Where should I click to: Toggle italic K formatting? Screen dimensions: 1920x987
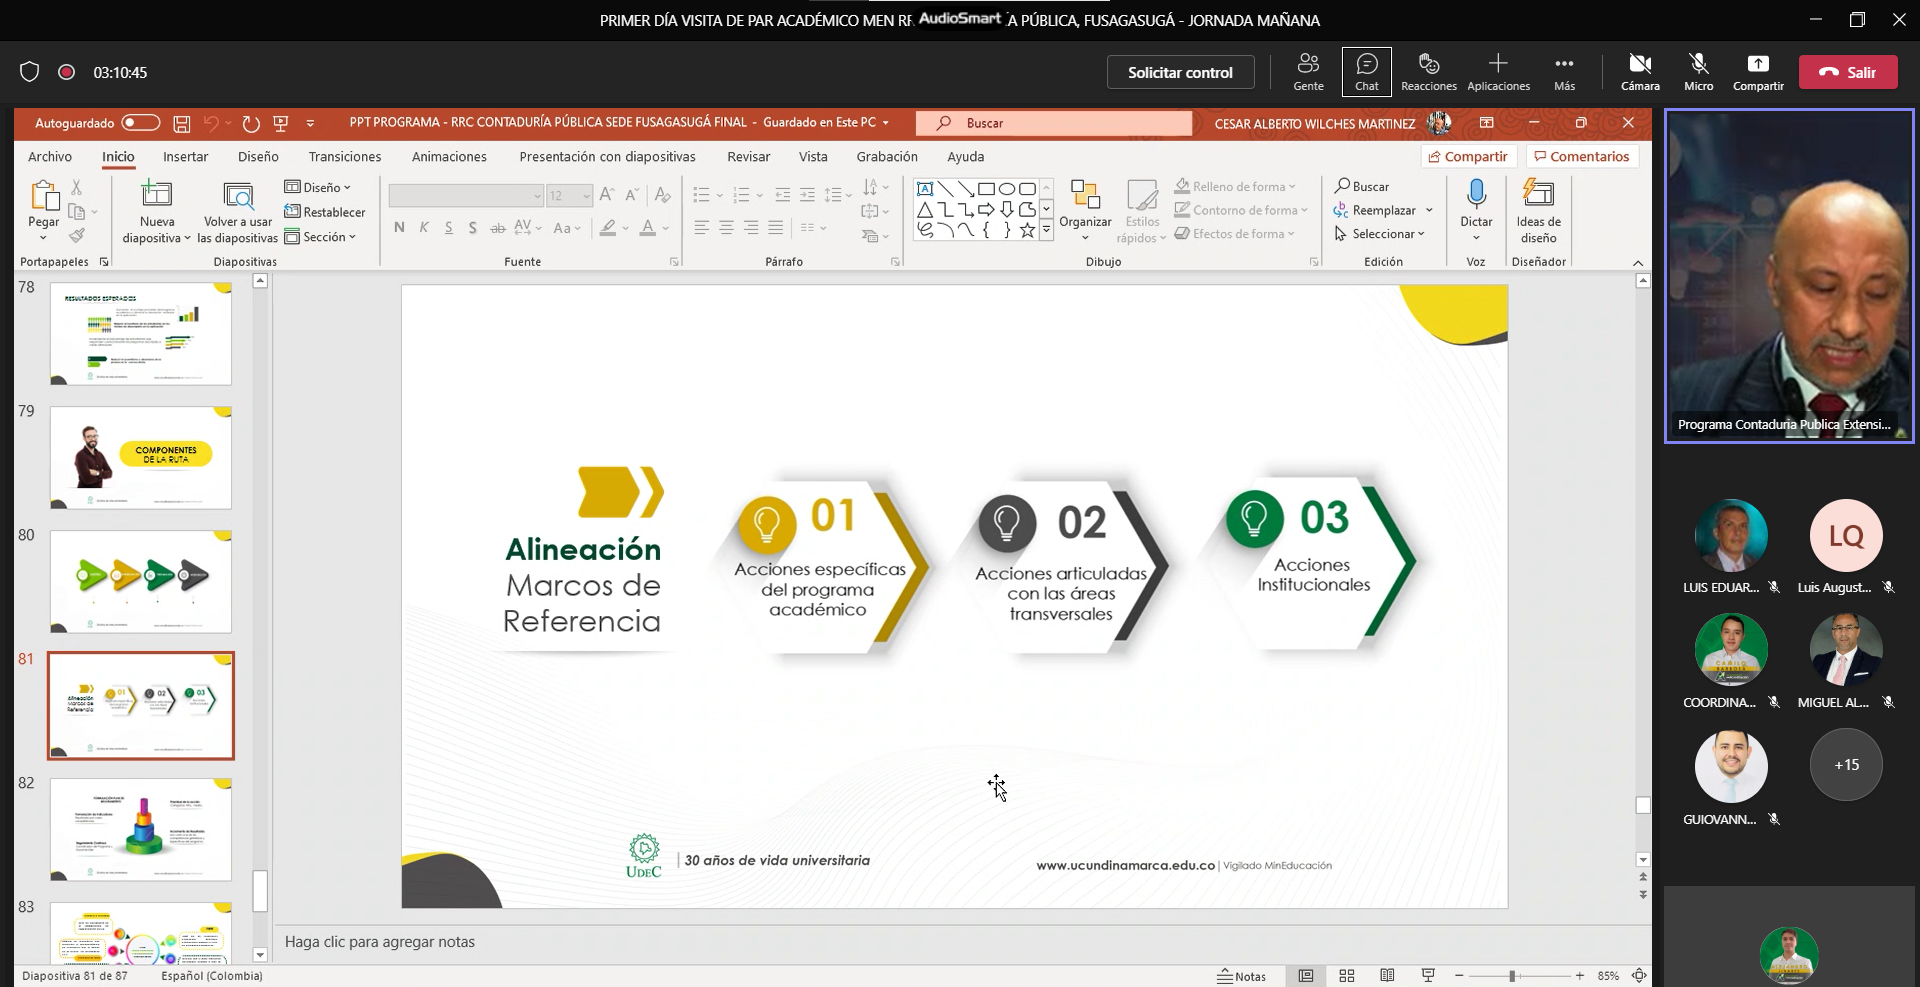(x=424, y=228)
